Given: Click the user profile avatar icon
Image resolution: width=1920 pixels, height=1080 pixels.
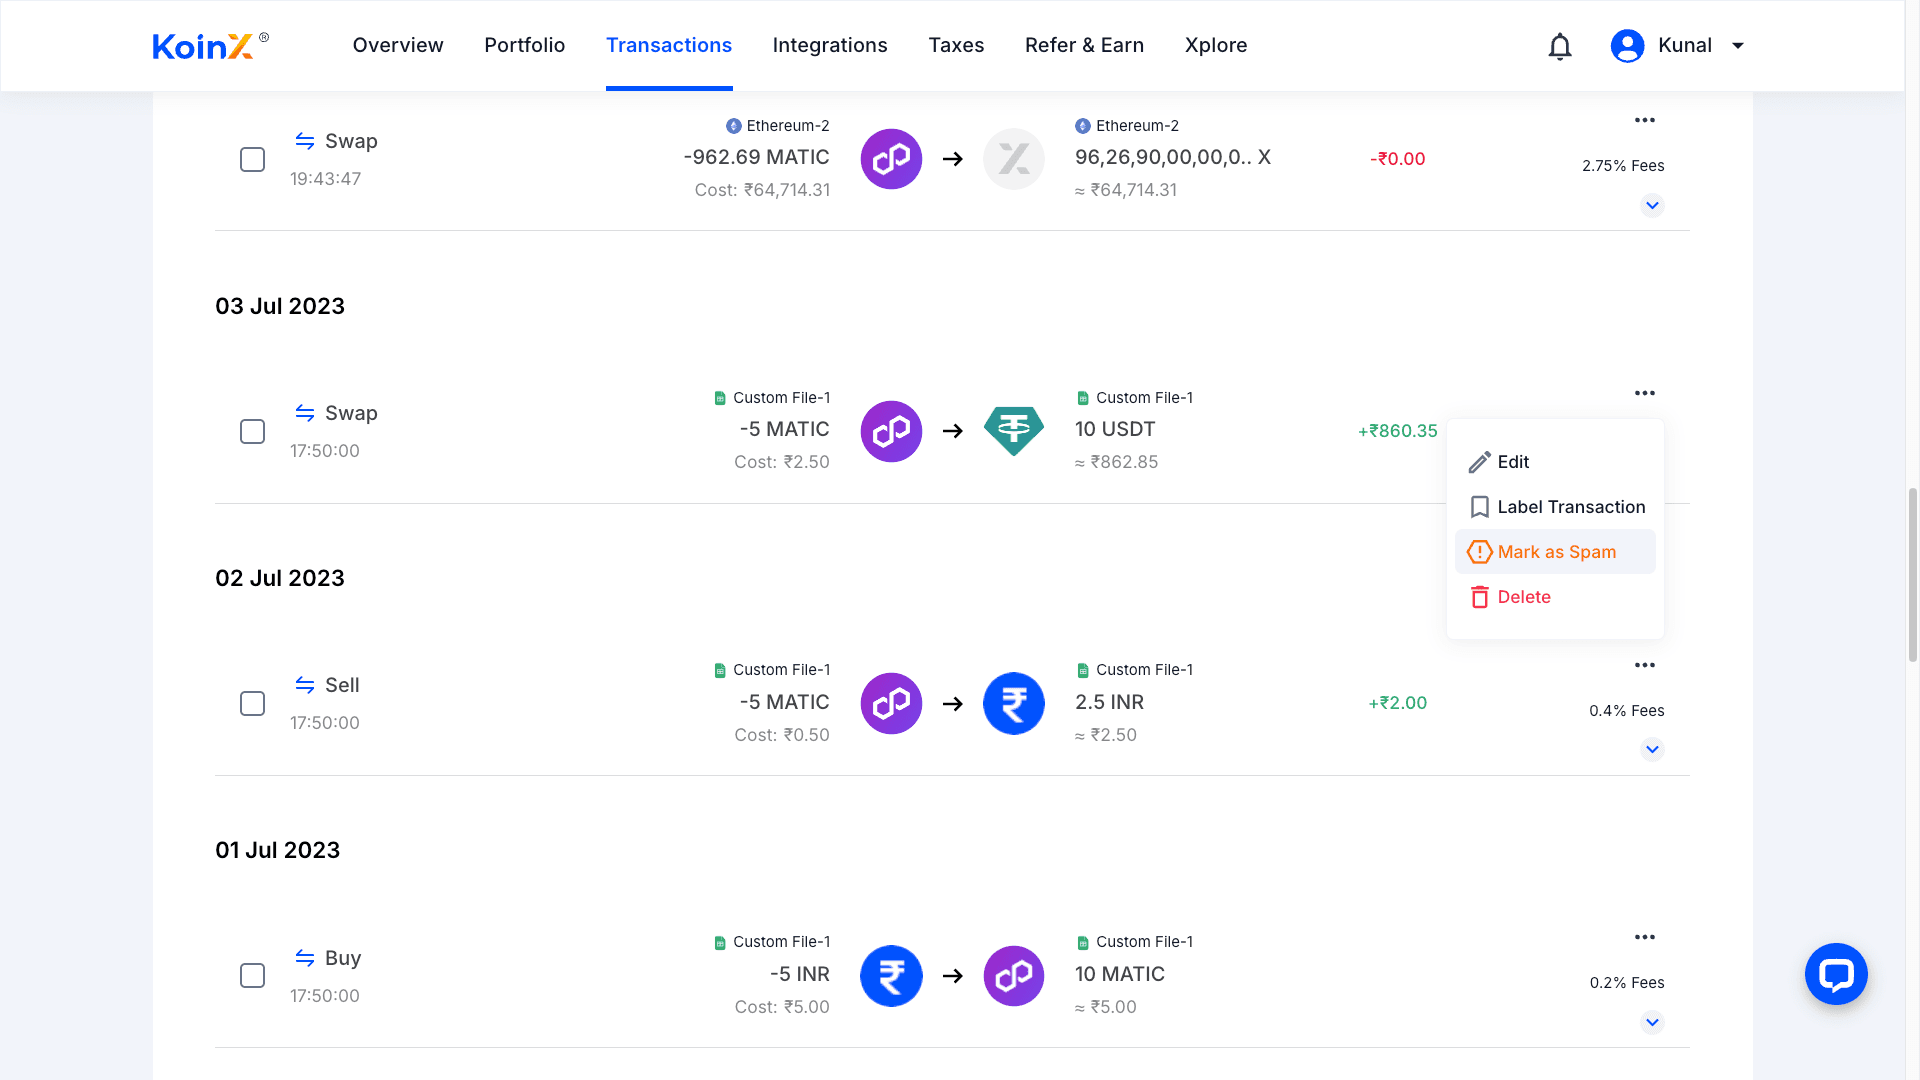Looking at the screenshot, I should [1627, 46].
